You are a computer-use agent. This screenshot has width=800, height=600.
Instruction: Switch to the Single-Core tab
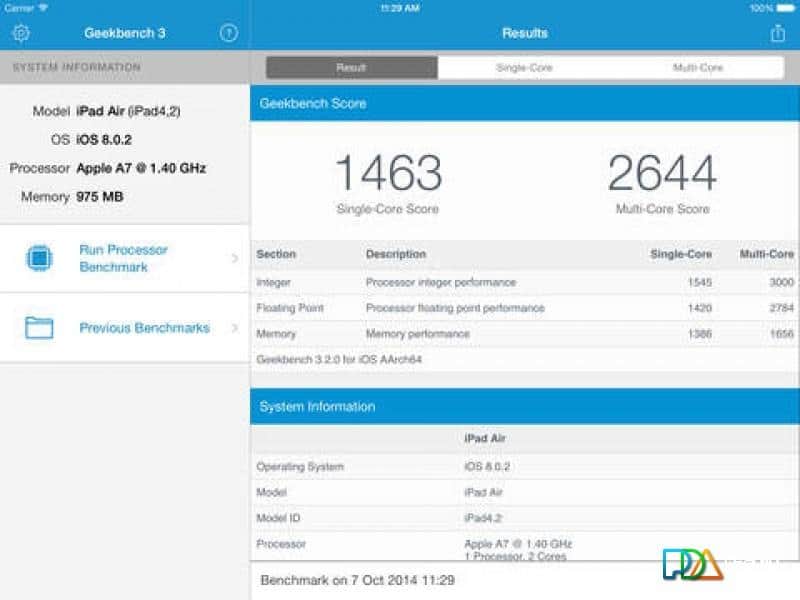point(524,68)
